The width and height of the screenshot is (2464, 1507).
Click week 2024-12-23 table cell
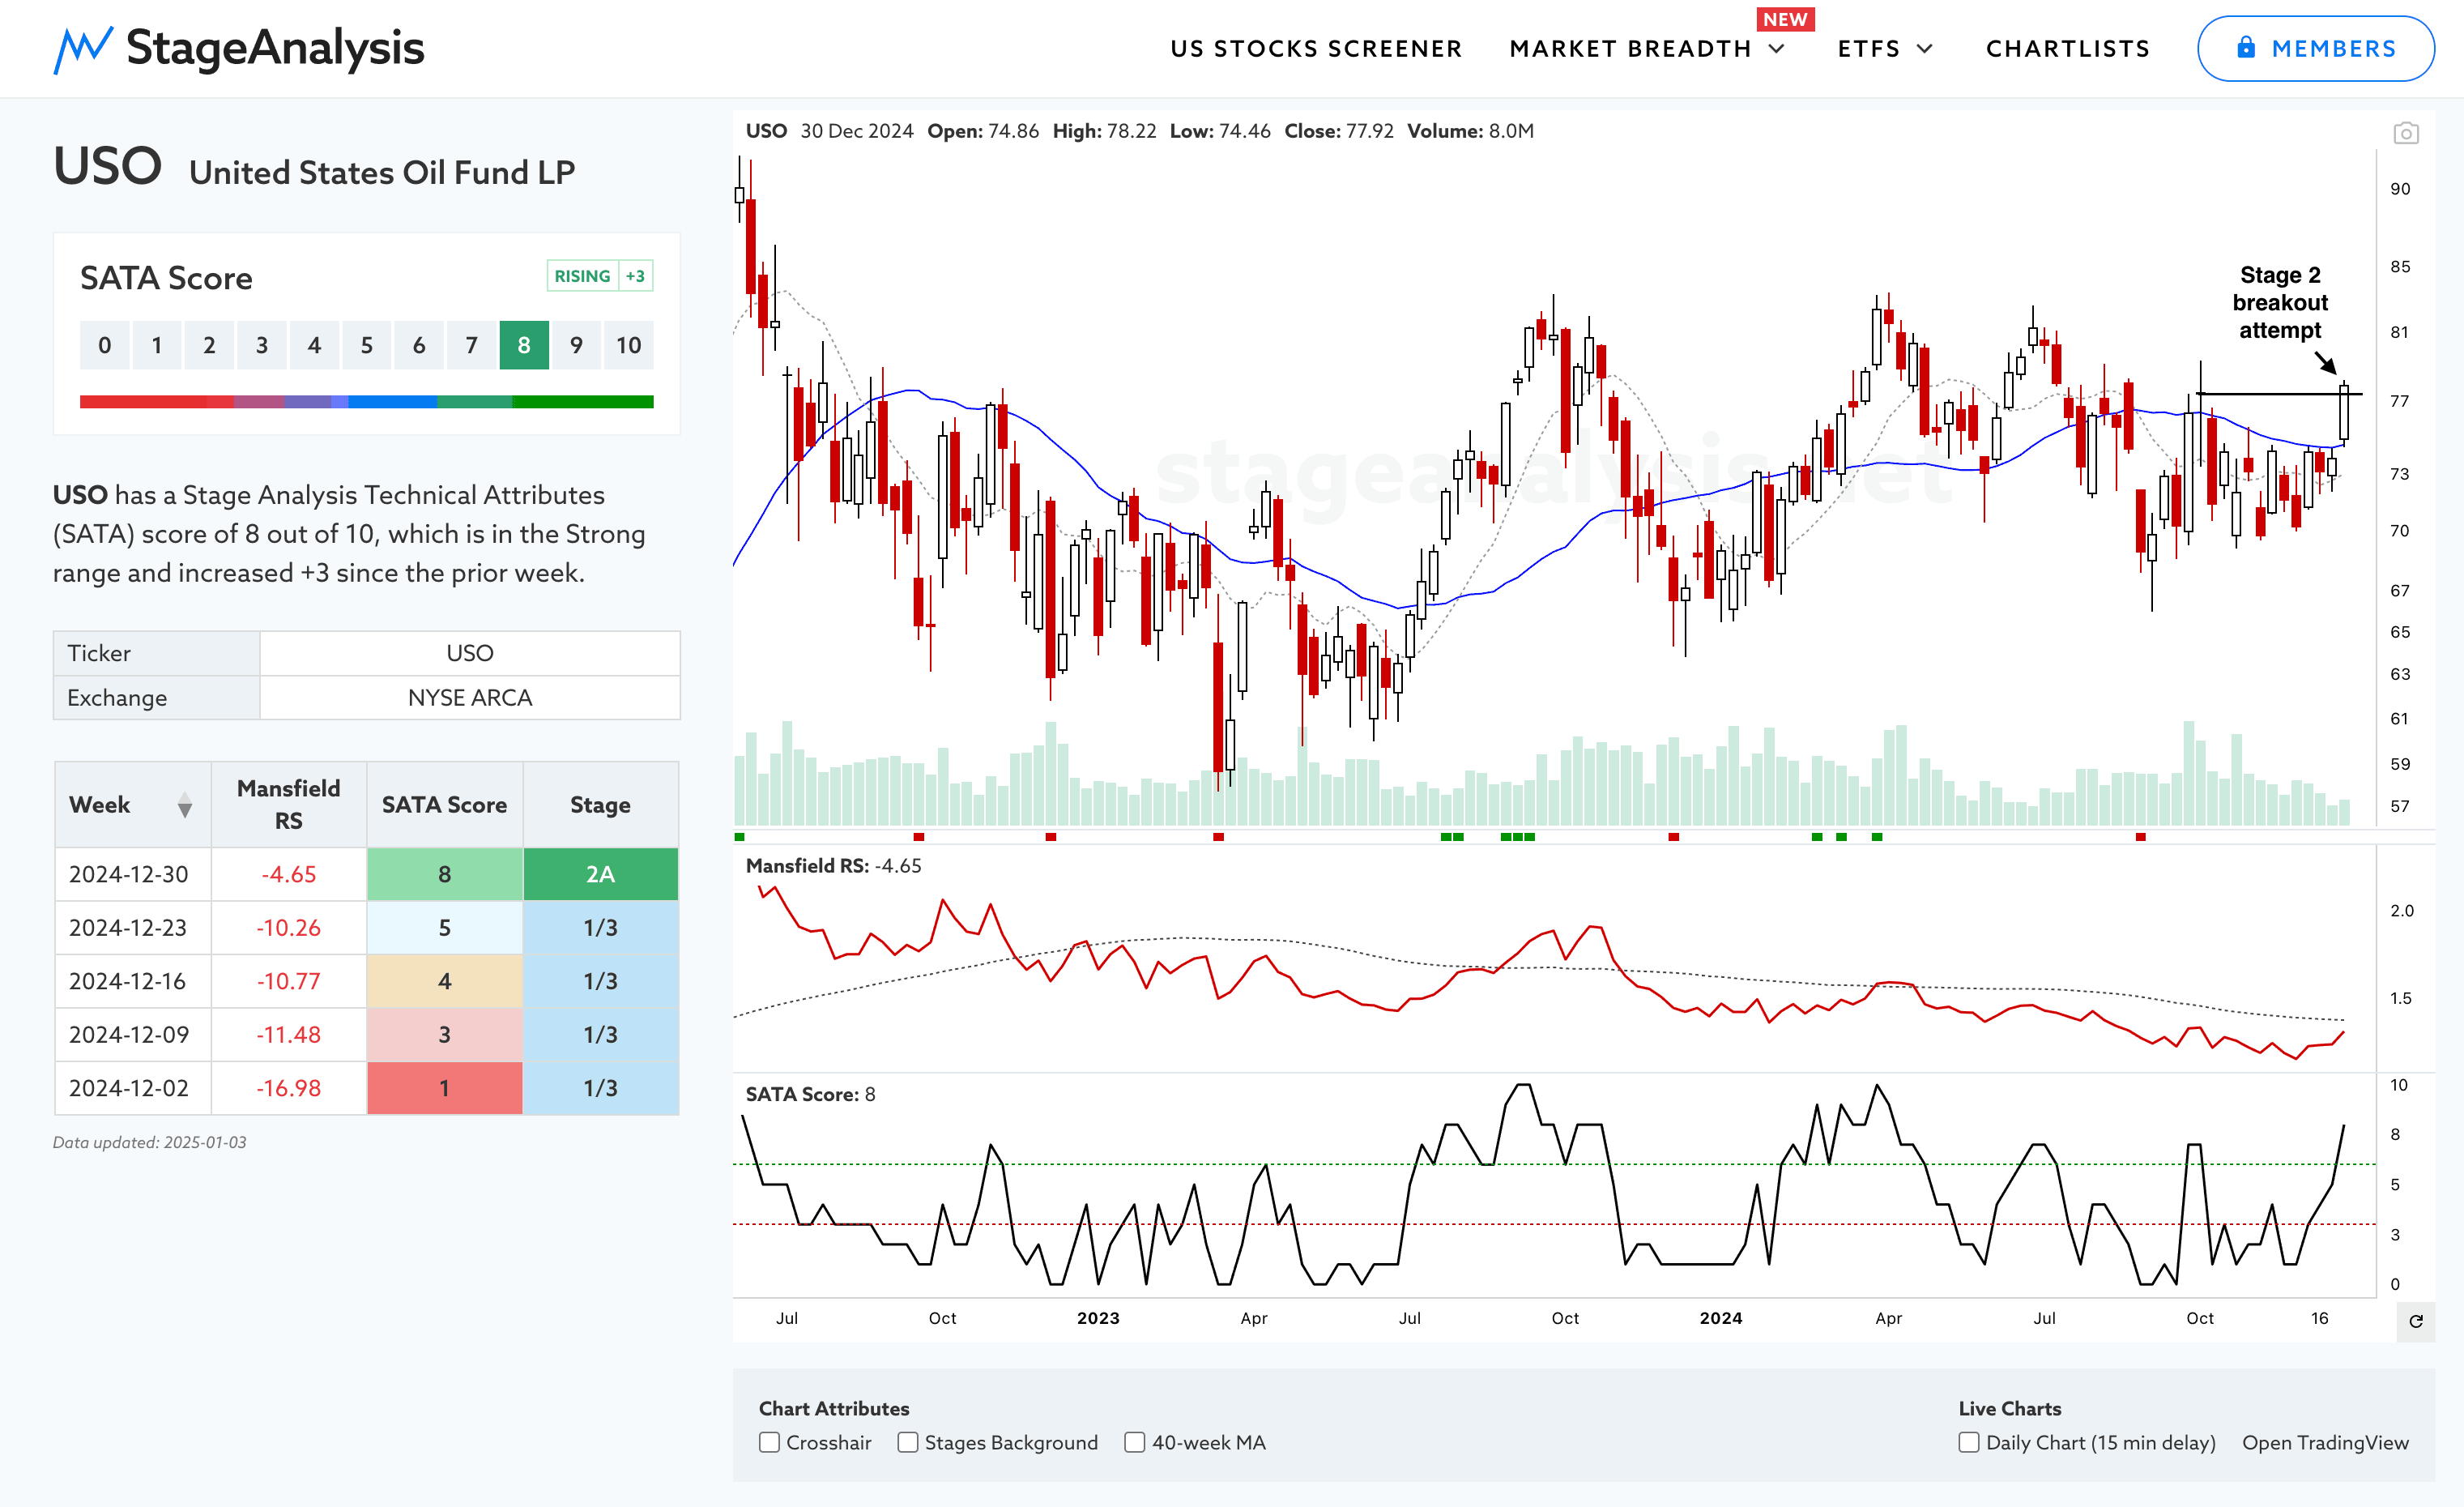(133, 928)
